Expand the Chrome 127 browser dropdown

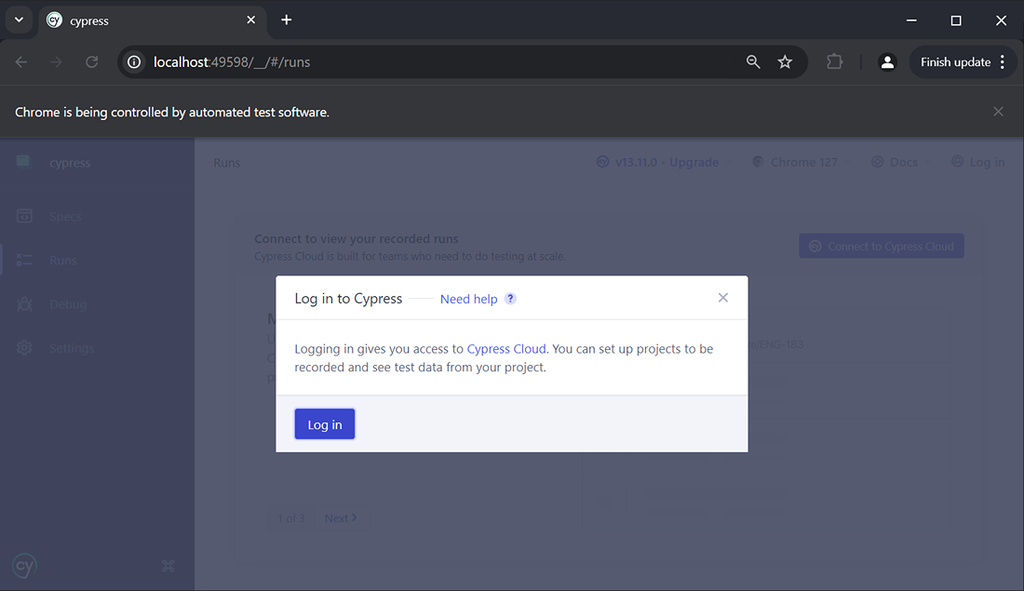(802, 162)
